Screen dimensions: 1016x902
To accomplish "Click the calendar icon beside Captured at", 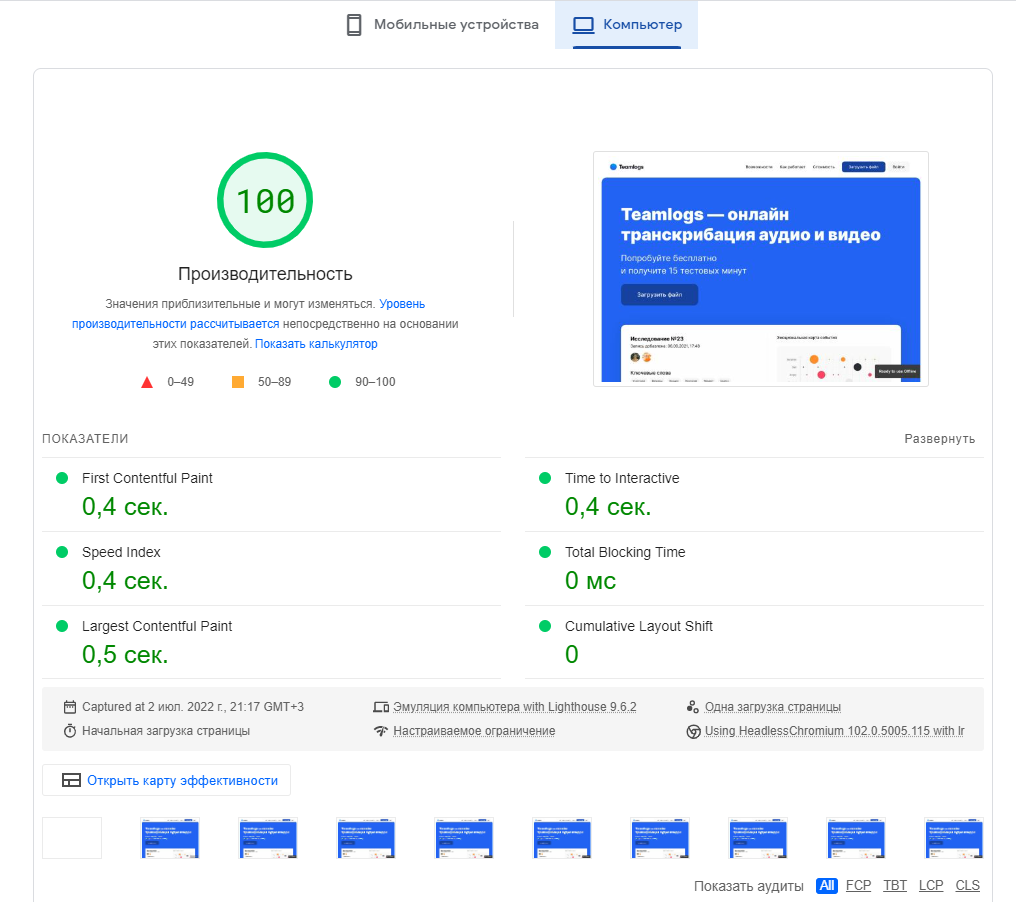I will (70, 707).
